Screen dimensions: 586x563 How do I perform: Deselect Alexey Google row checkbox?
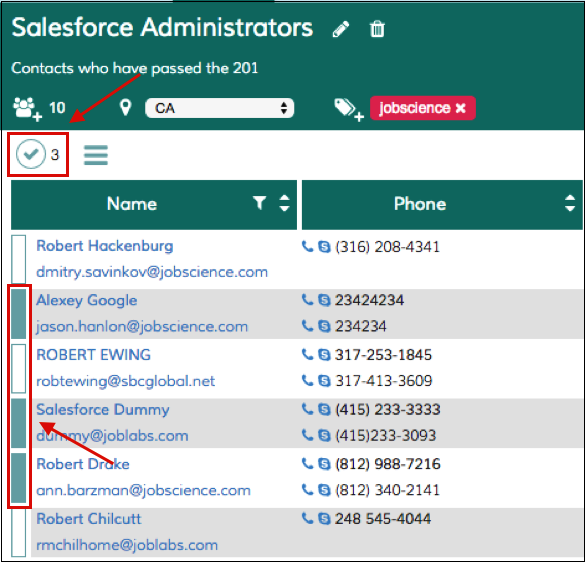click(19, 314)
